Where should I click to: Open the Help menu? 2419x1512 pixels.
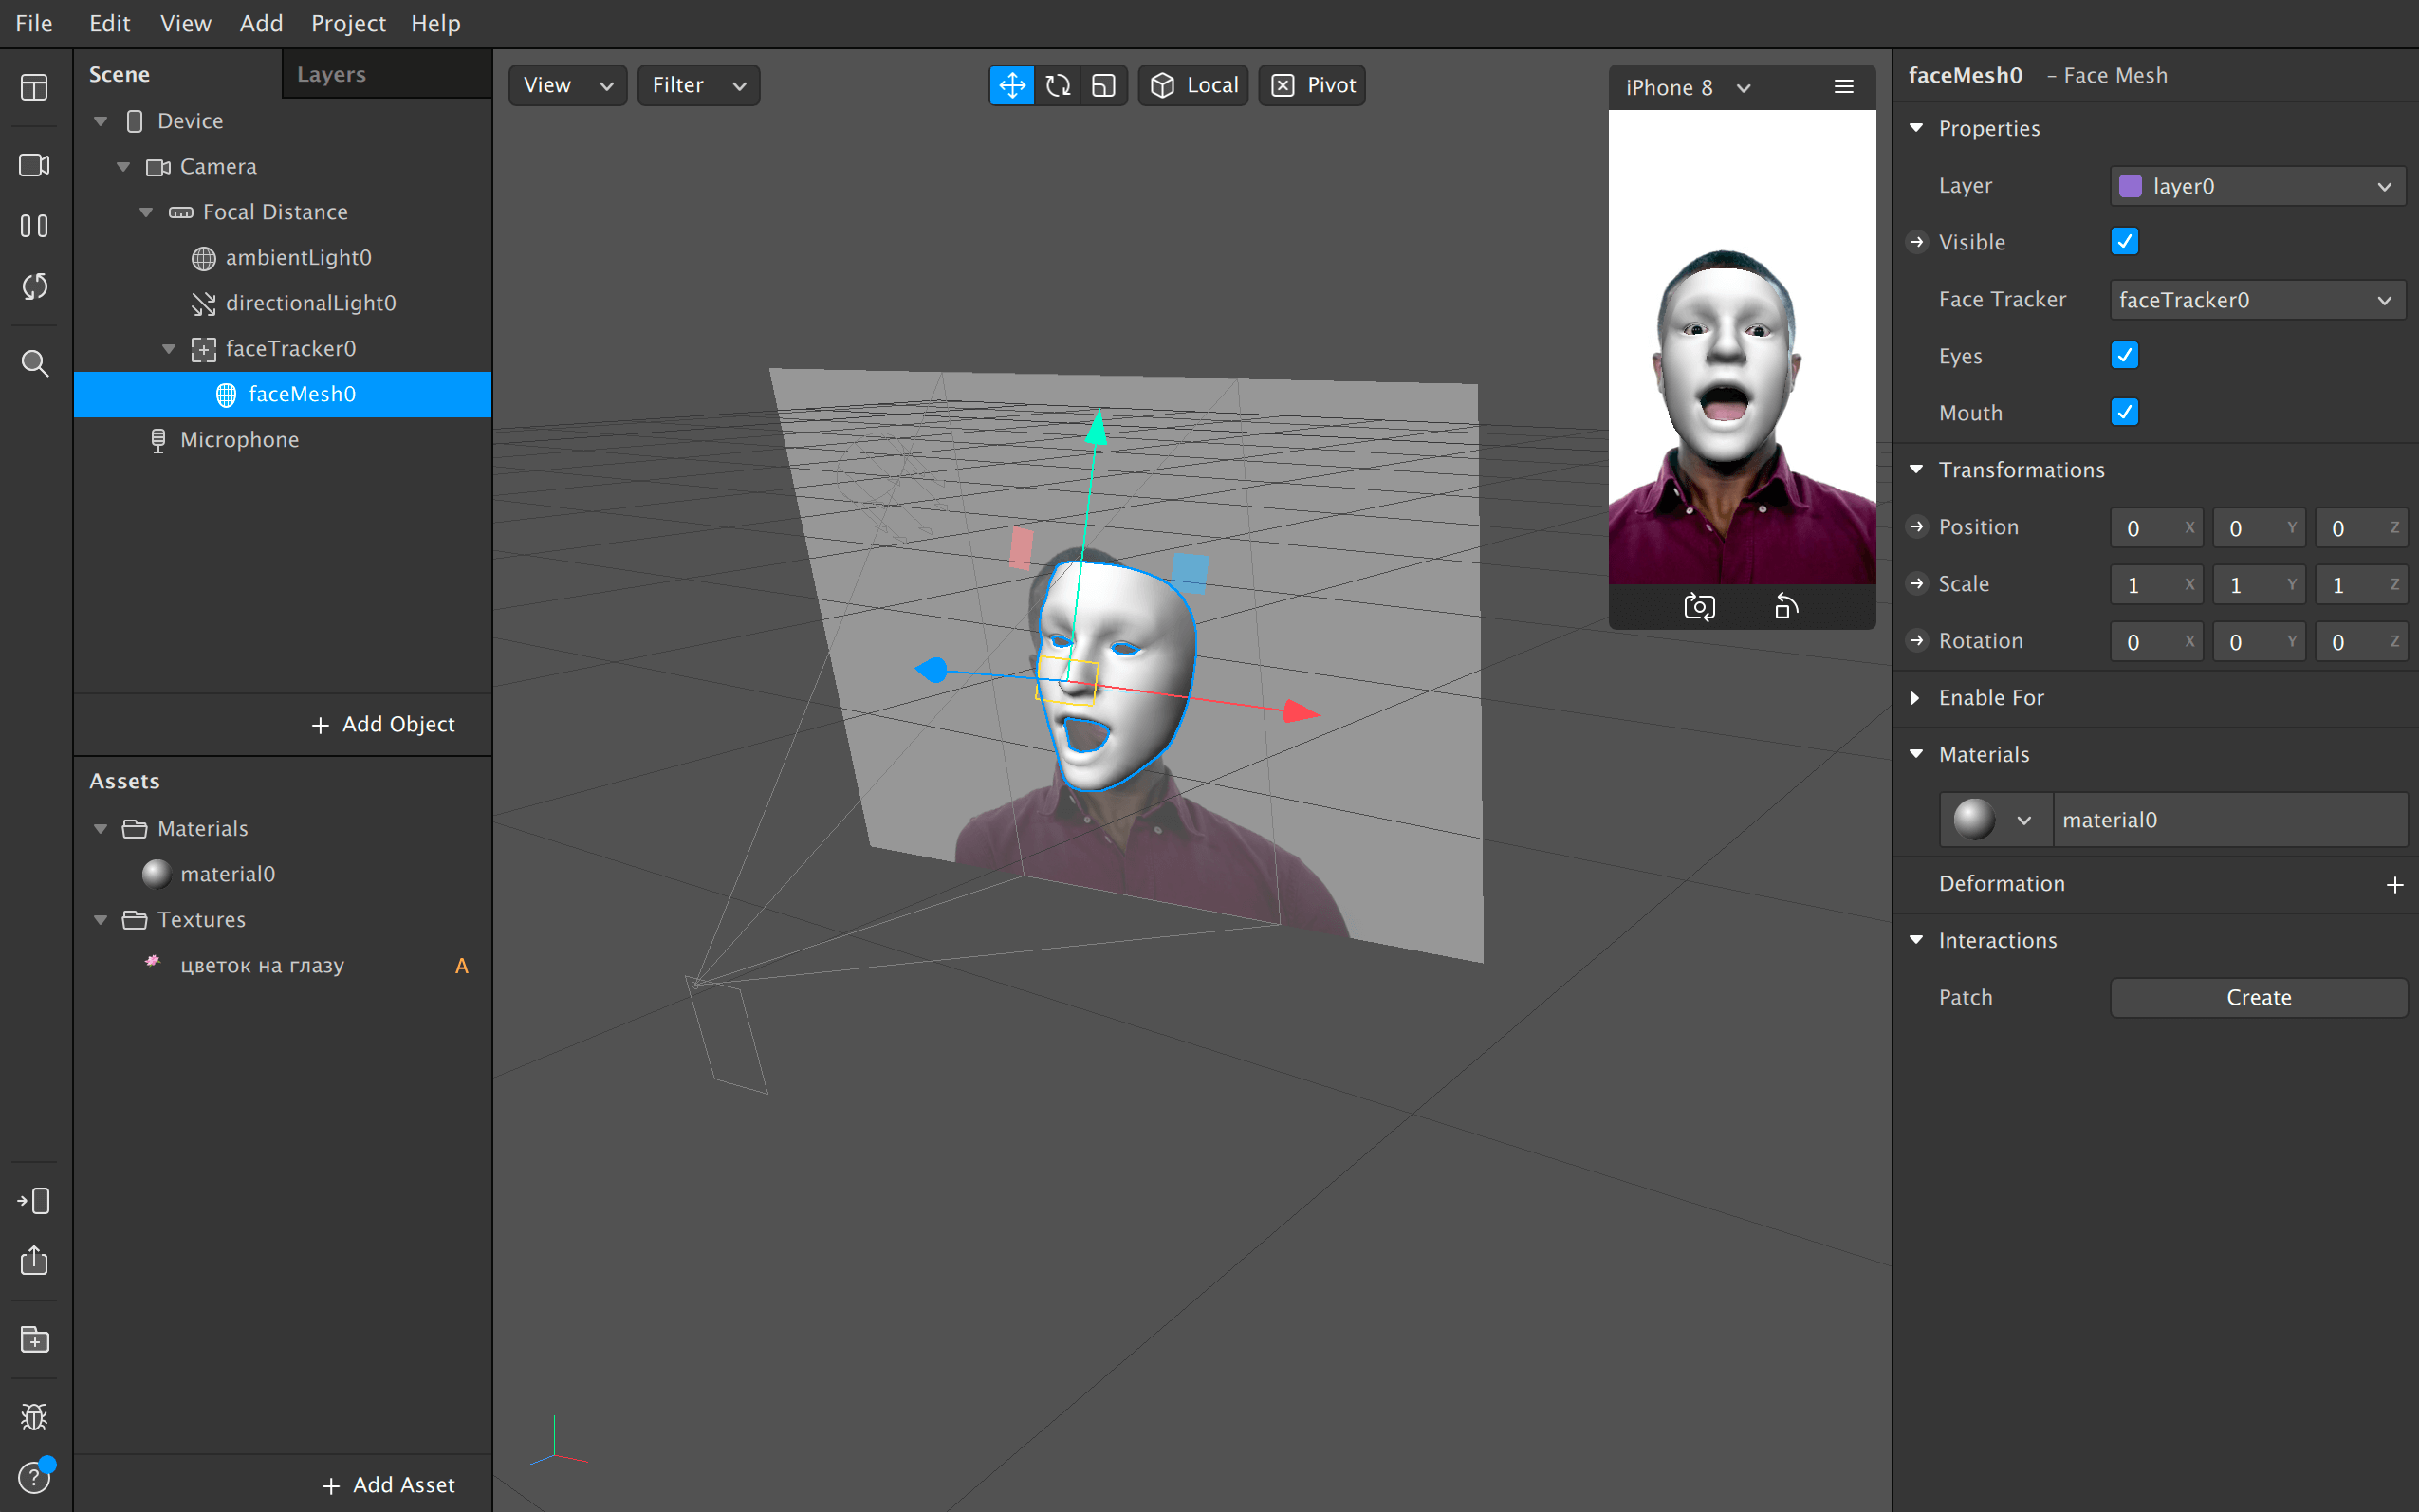pos(436,23)
